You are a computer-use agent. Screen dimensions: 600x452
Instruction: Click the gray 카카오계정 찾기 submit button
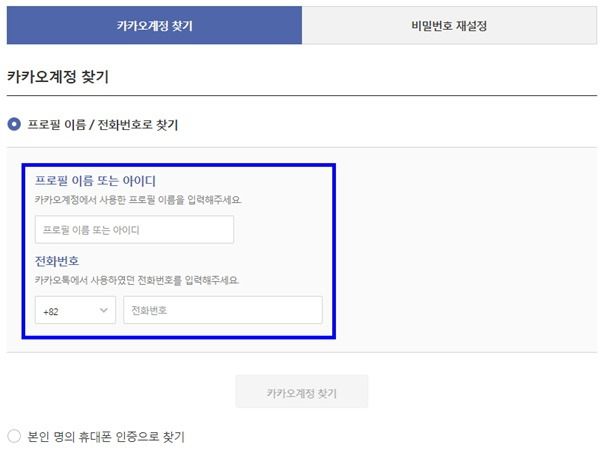click(302, 392)
